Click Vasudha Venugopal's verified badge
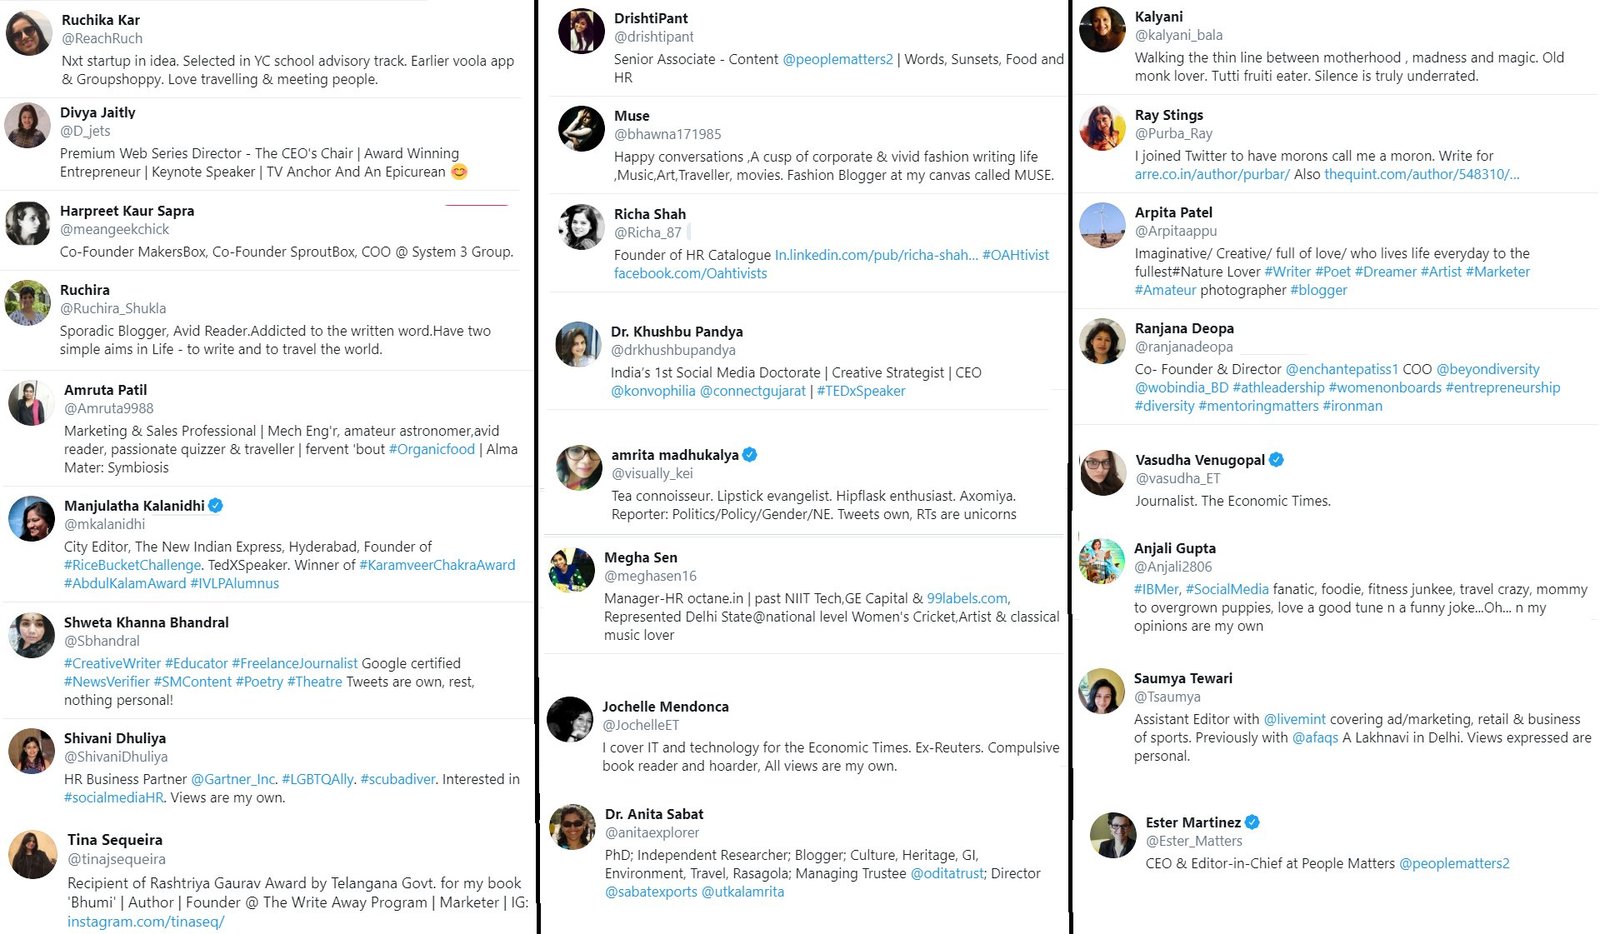Image resolution: width=1600 pixels, height=934 pixels. point(1276,460)
